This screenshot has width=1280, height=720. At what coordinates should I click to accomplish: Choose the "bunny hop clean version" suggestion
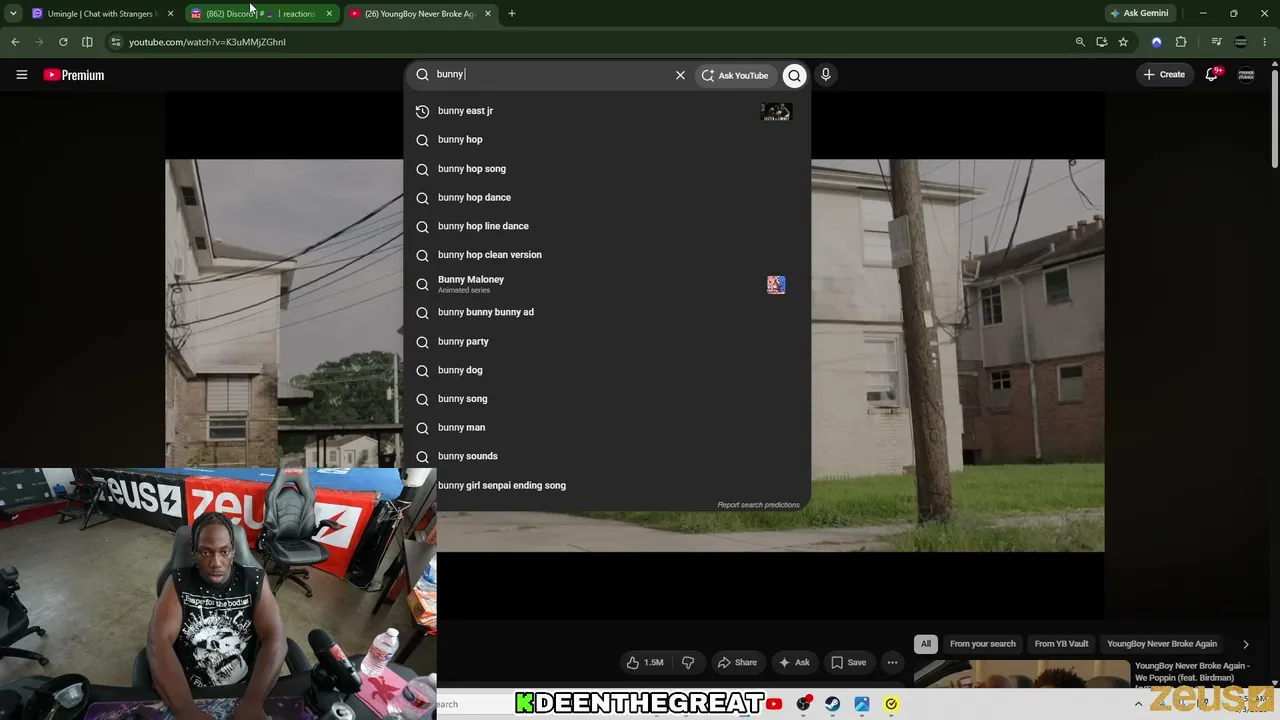[x=607, y=255]
